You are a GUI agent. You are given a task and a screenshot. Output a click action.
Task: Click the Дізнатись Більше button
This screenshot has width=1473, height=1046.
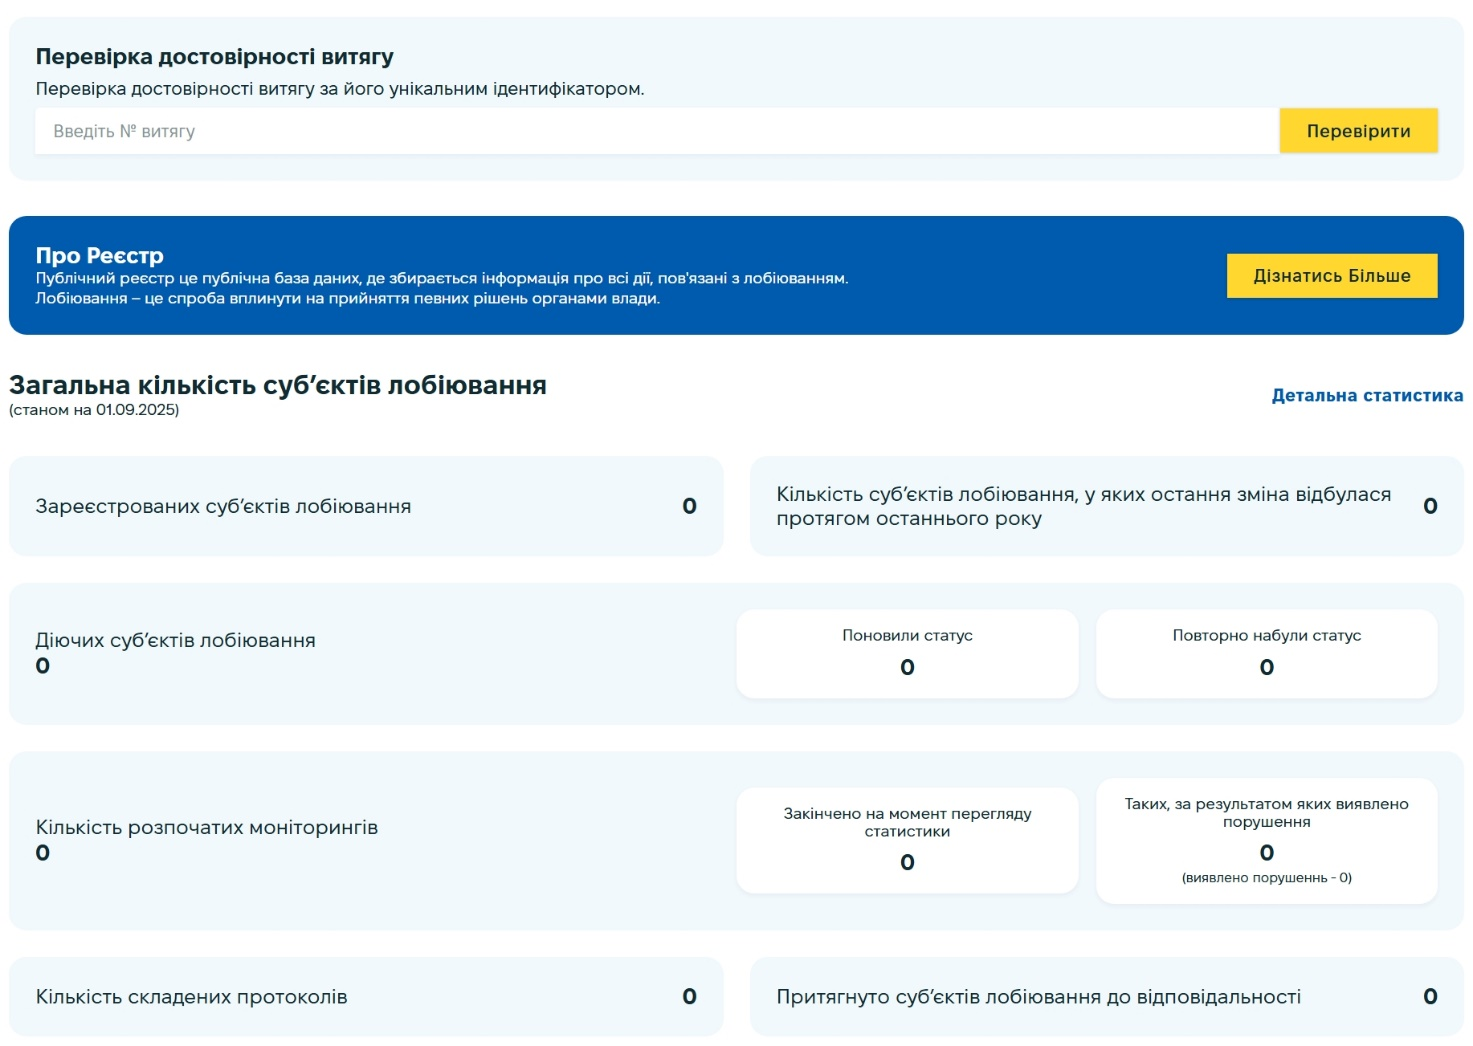(1331, 276)
